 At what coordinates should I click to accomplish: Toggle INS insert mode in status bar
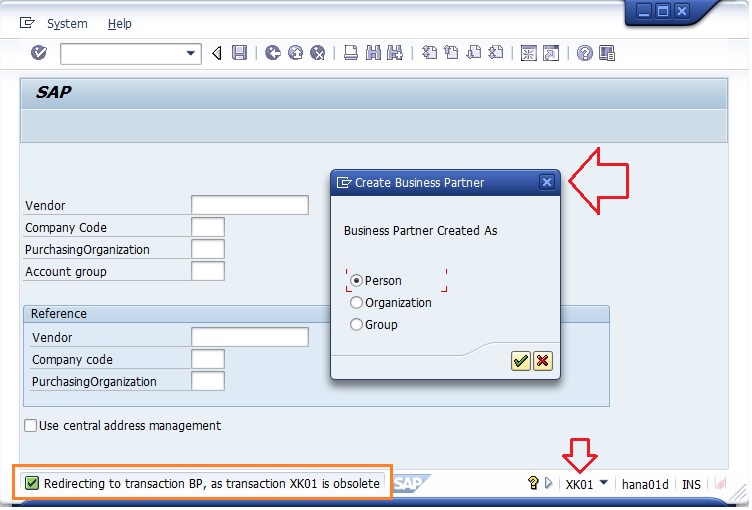click(691, 485)
